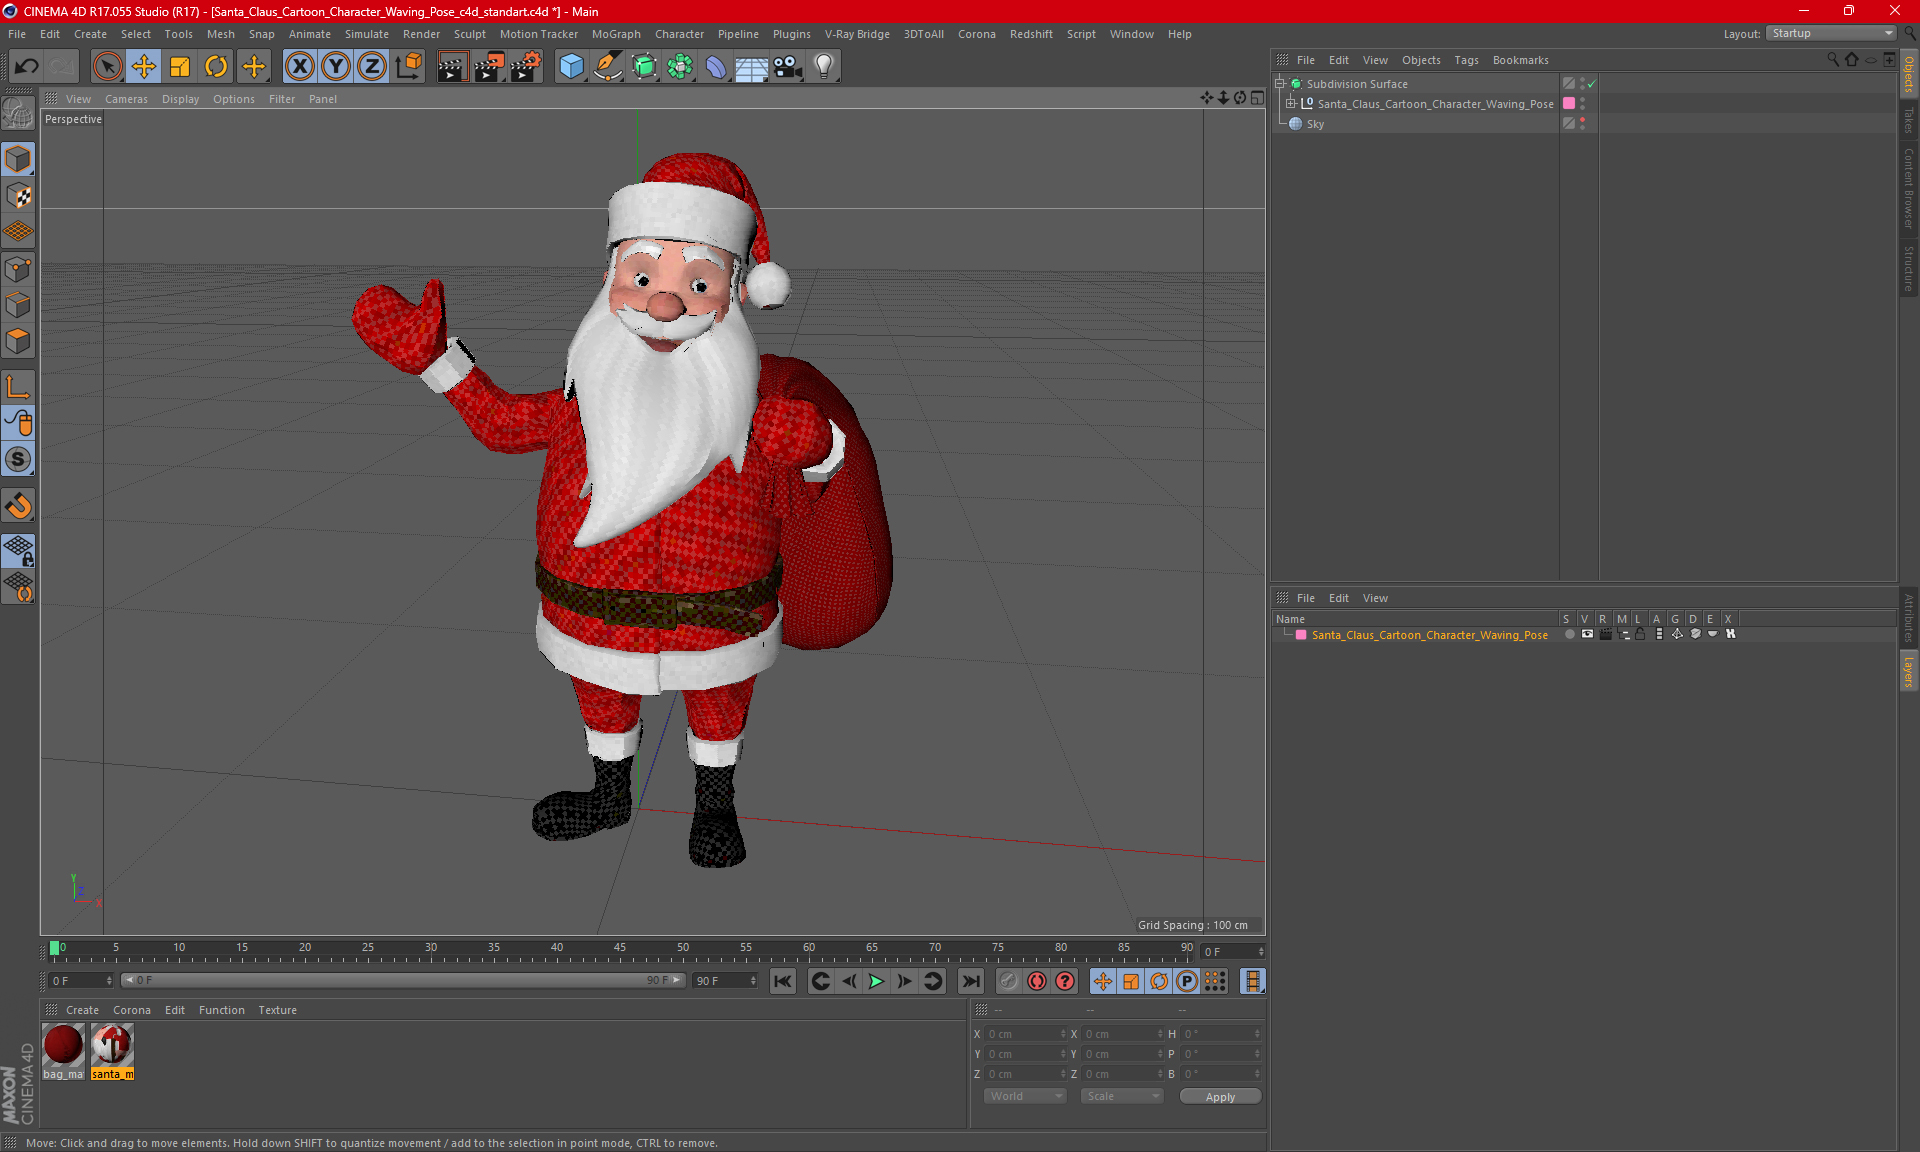Toggle Subdivision Surface enable checkmark
The image size is (1920, 1152).
tap(1591, 84)
